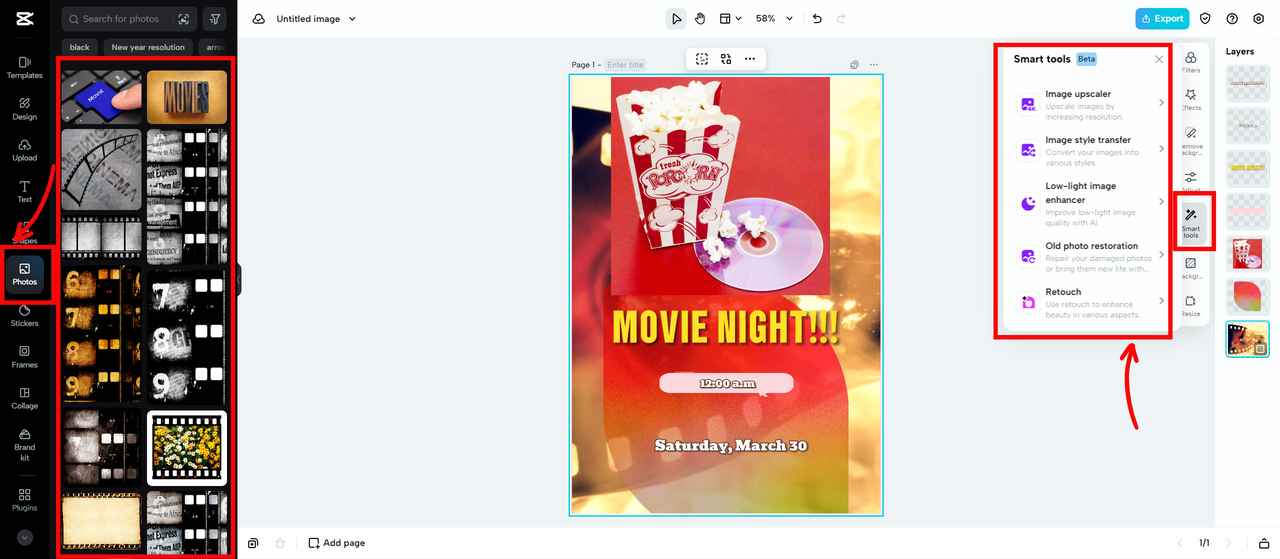Image resolution: width=1280 pixels, height=559 pixels.
Task: Open the Plugins panel
Action: tap(24, 500)
